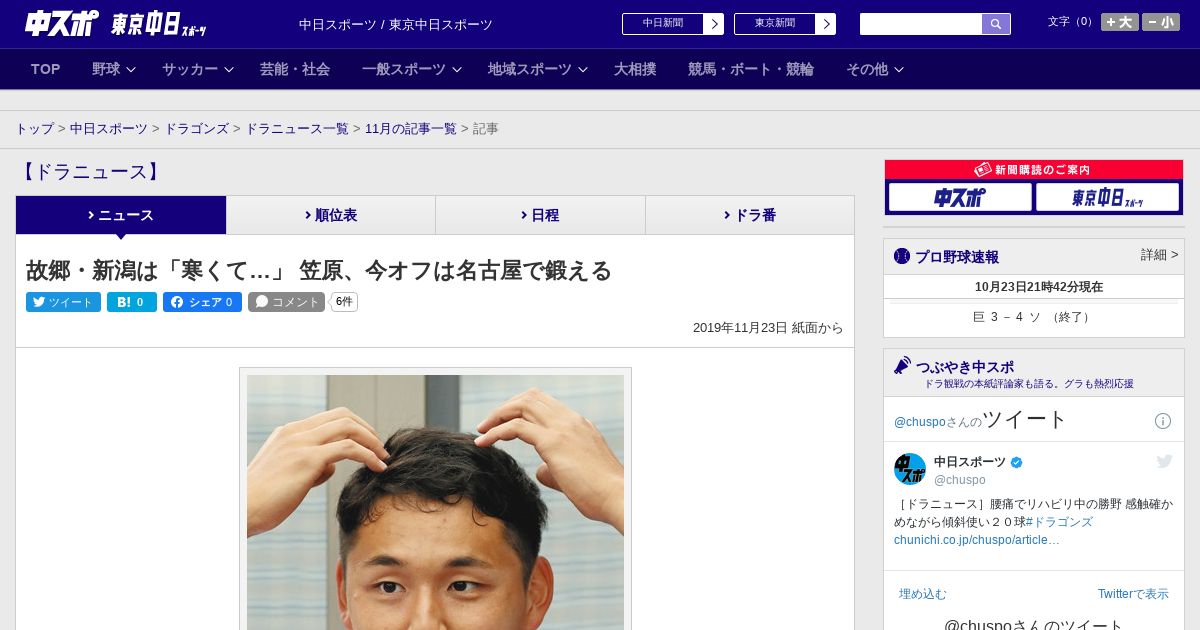Click the verified badge next to 中日スポーツ
This screenshot has width=1200, height=630.
1017,462
